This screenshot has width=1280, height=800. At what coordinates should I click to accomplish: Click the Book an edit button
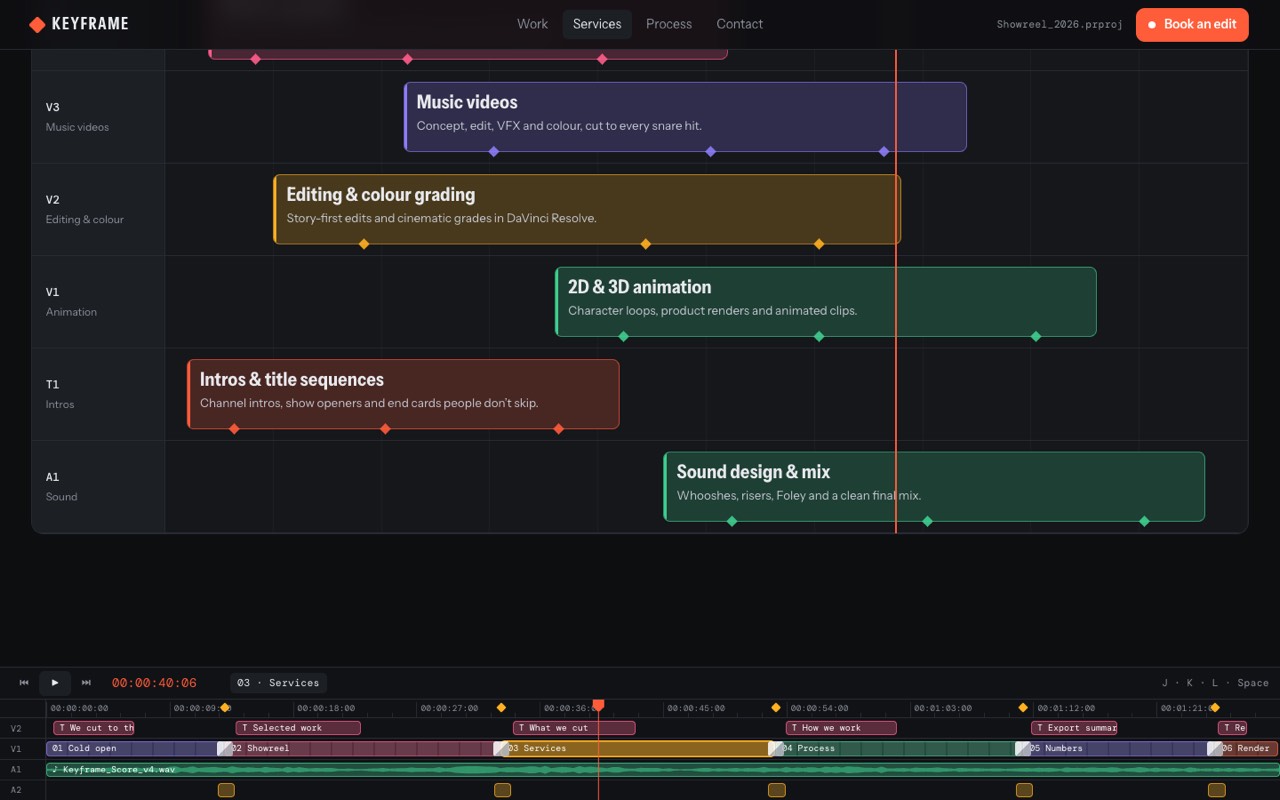pos(1192,24)
